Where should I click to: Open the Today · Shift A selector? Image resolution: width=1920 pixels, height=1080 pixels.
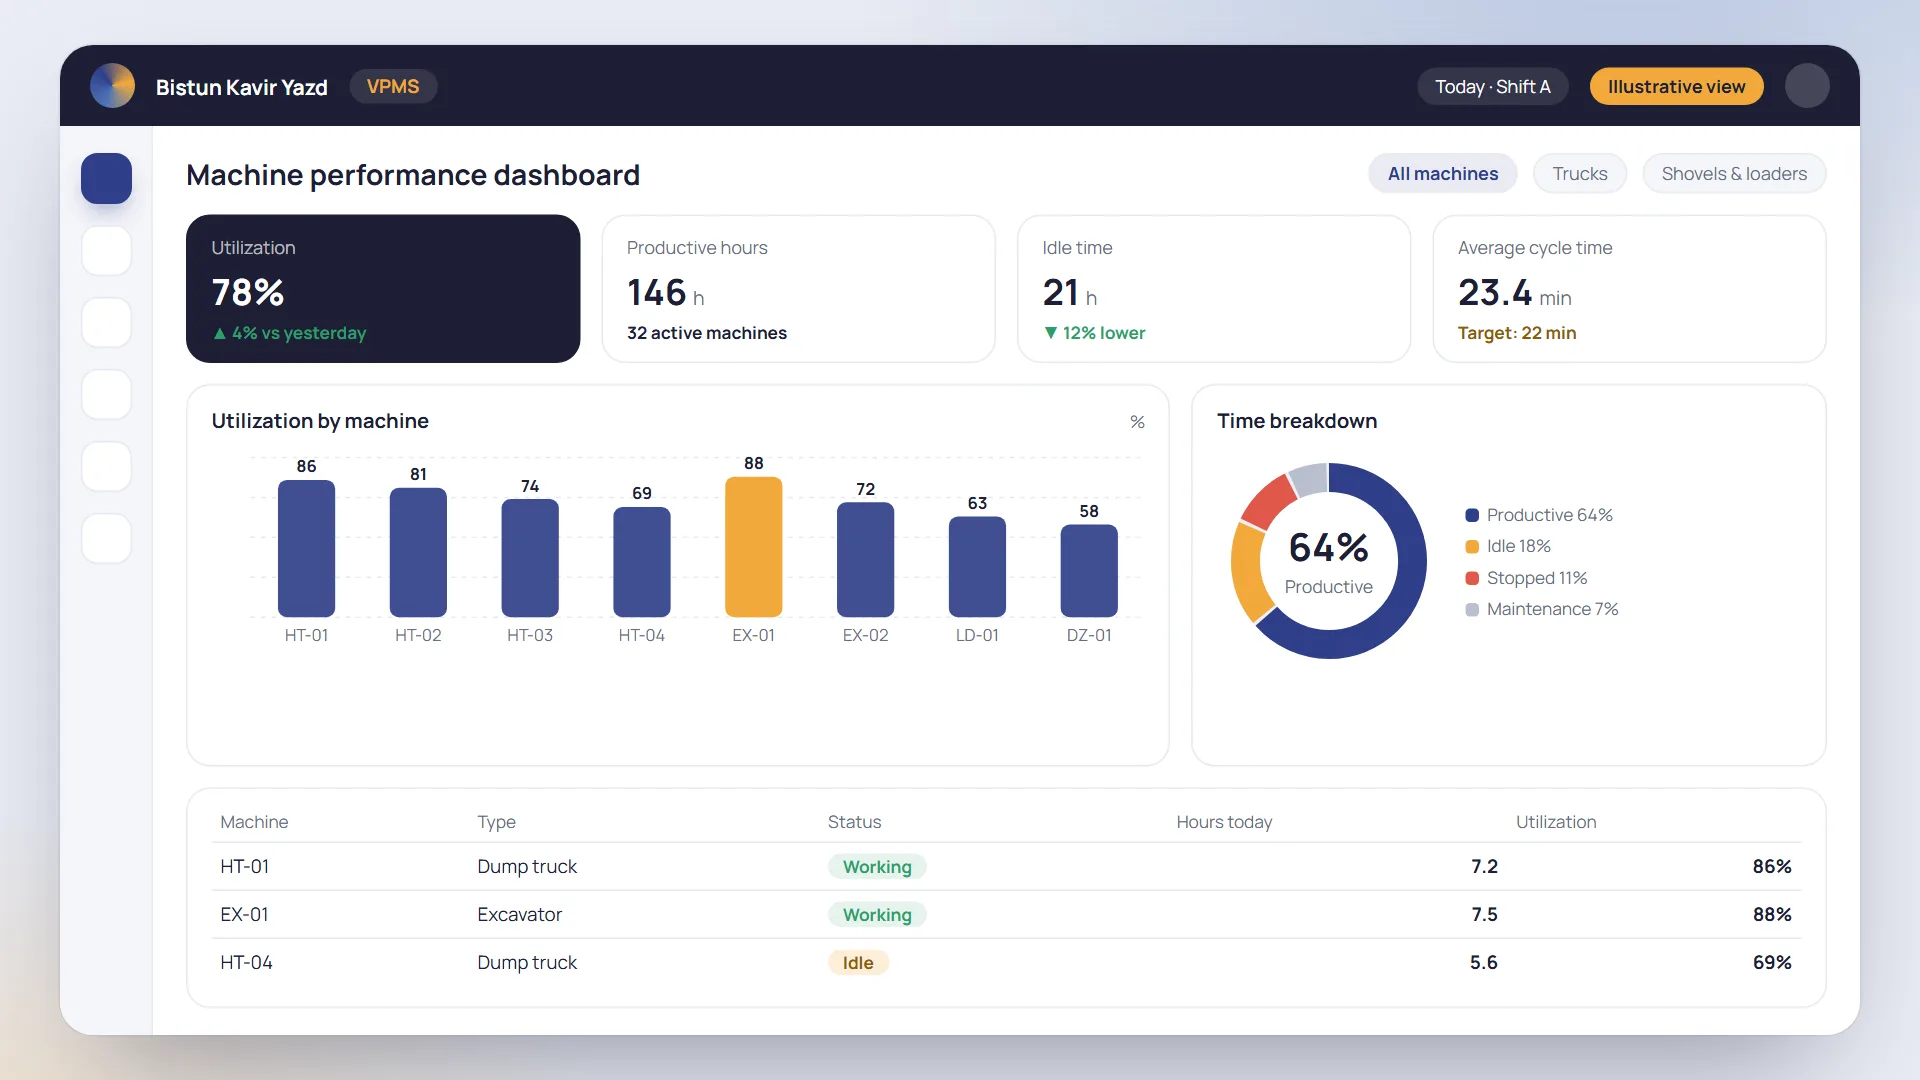click(1492, 87)
